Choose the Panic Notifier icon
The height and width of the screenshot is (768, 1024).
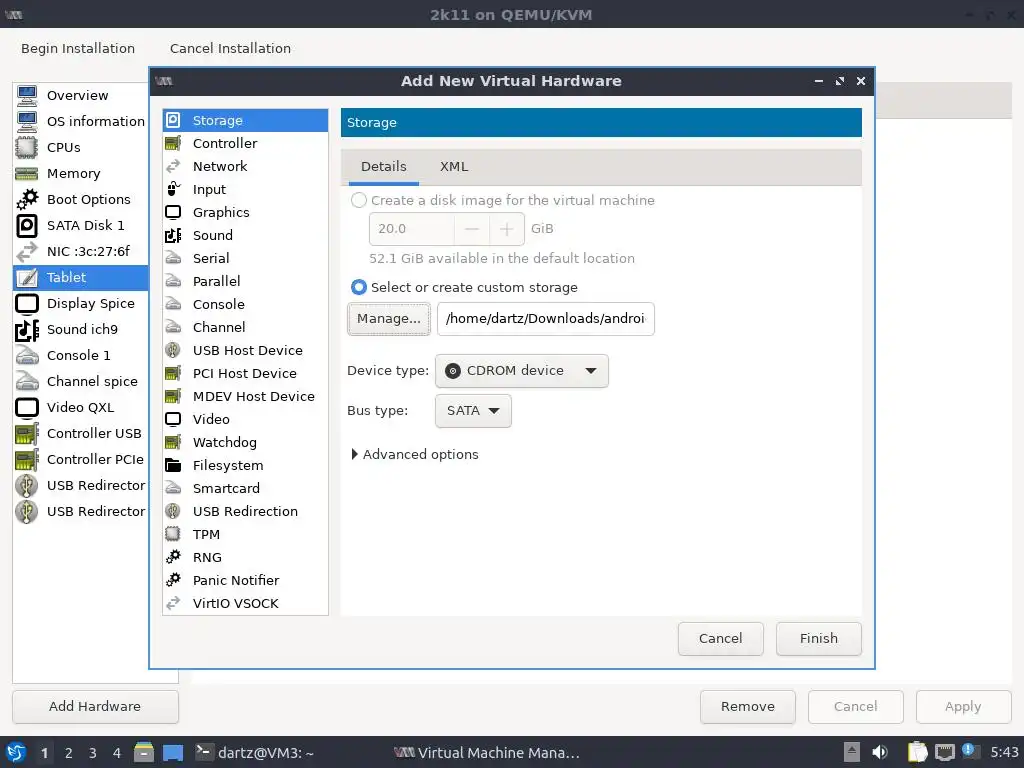(x=173, y=580)
